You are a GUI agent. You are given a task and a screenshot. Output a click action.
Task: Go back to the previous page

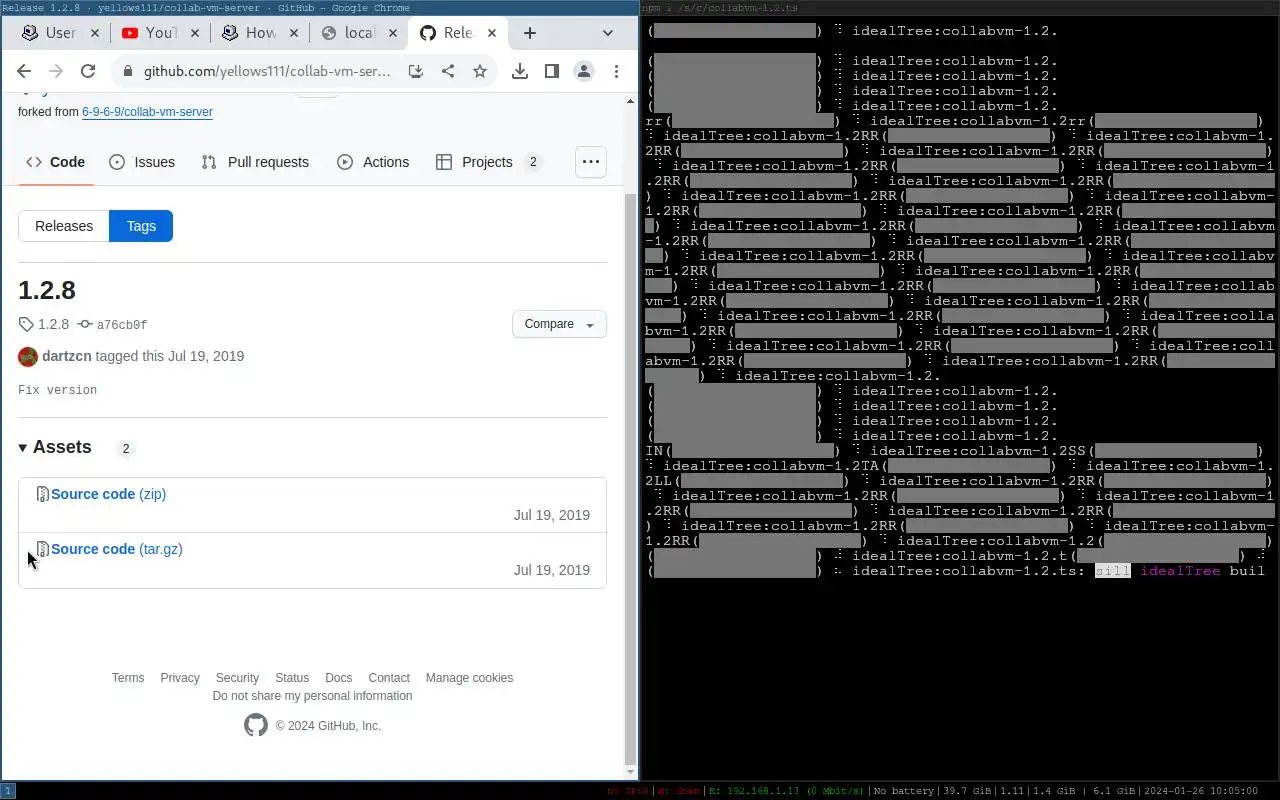tap(24, 71)
